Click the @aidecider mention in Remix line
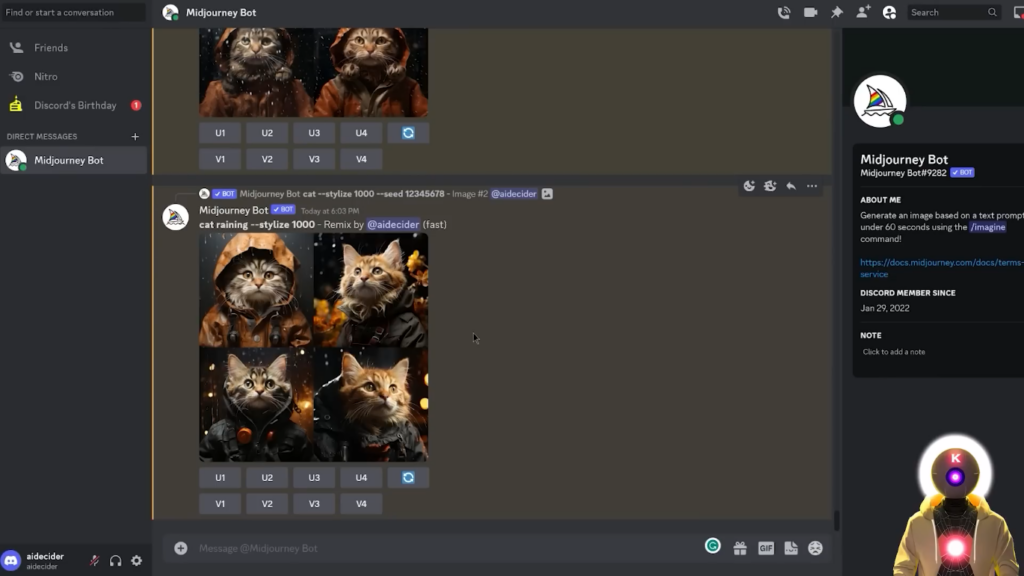 (x=393, y=224)
